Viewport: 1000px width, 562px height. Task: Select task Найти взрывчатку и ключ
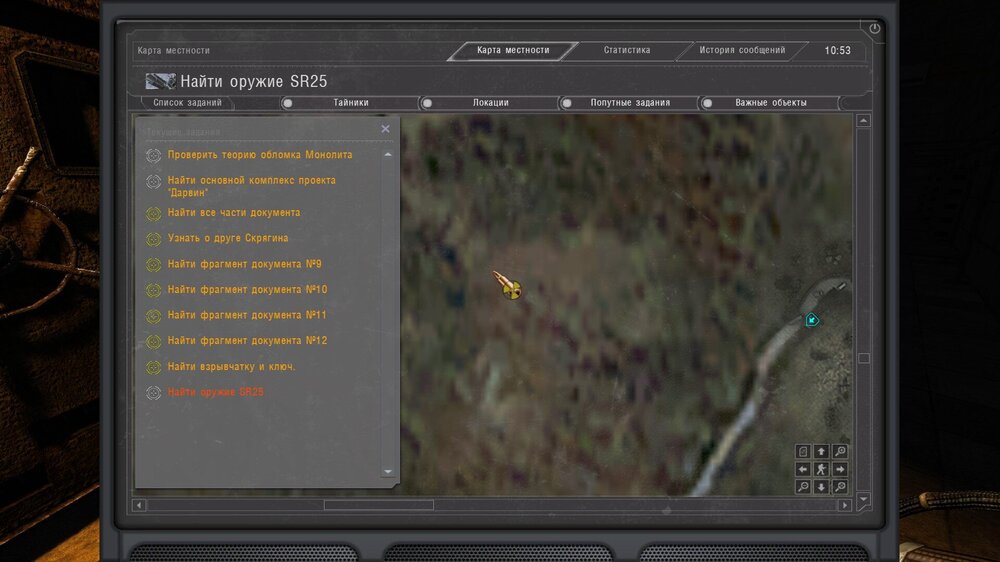232,367
